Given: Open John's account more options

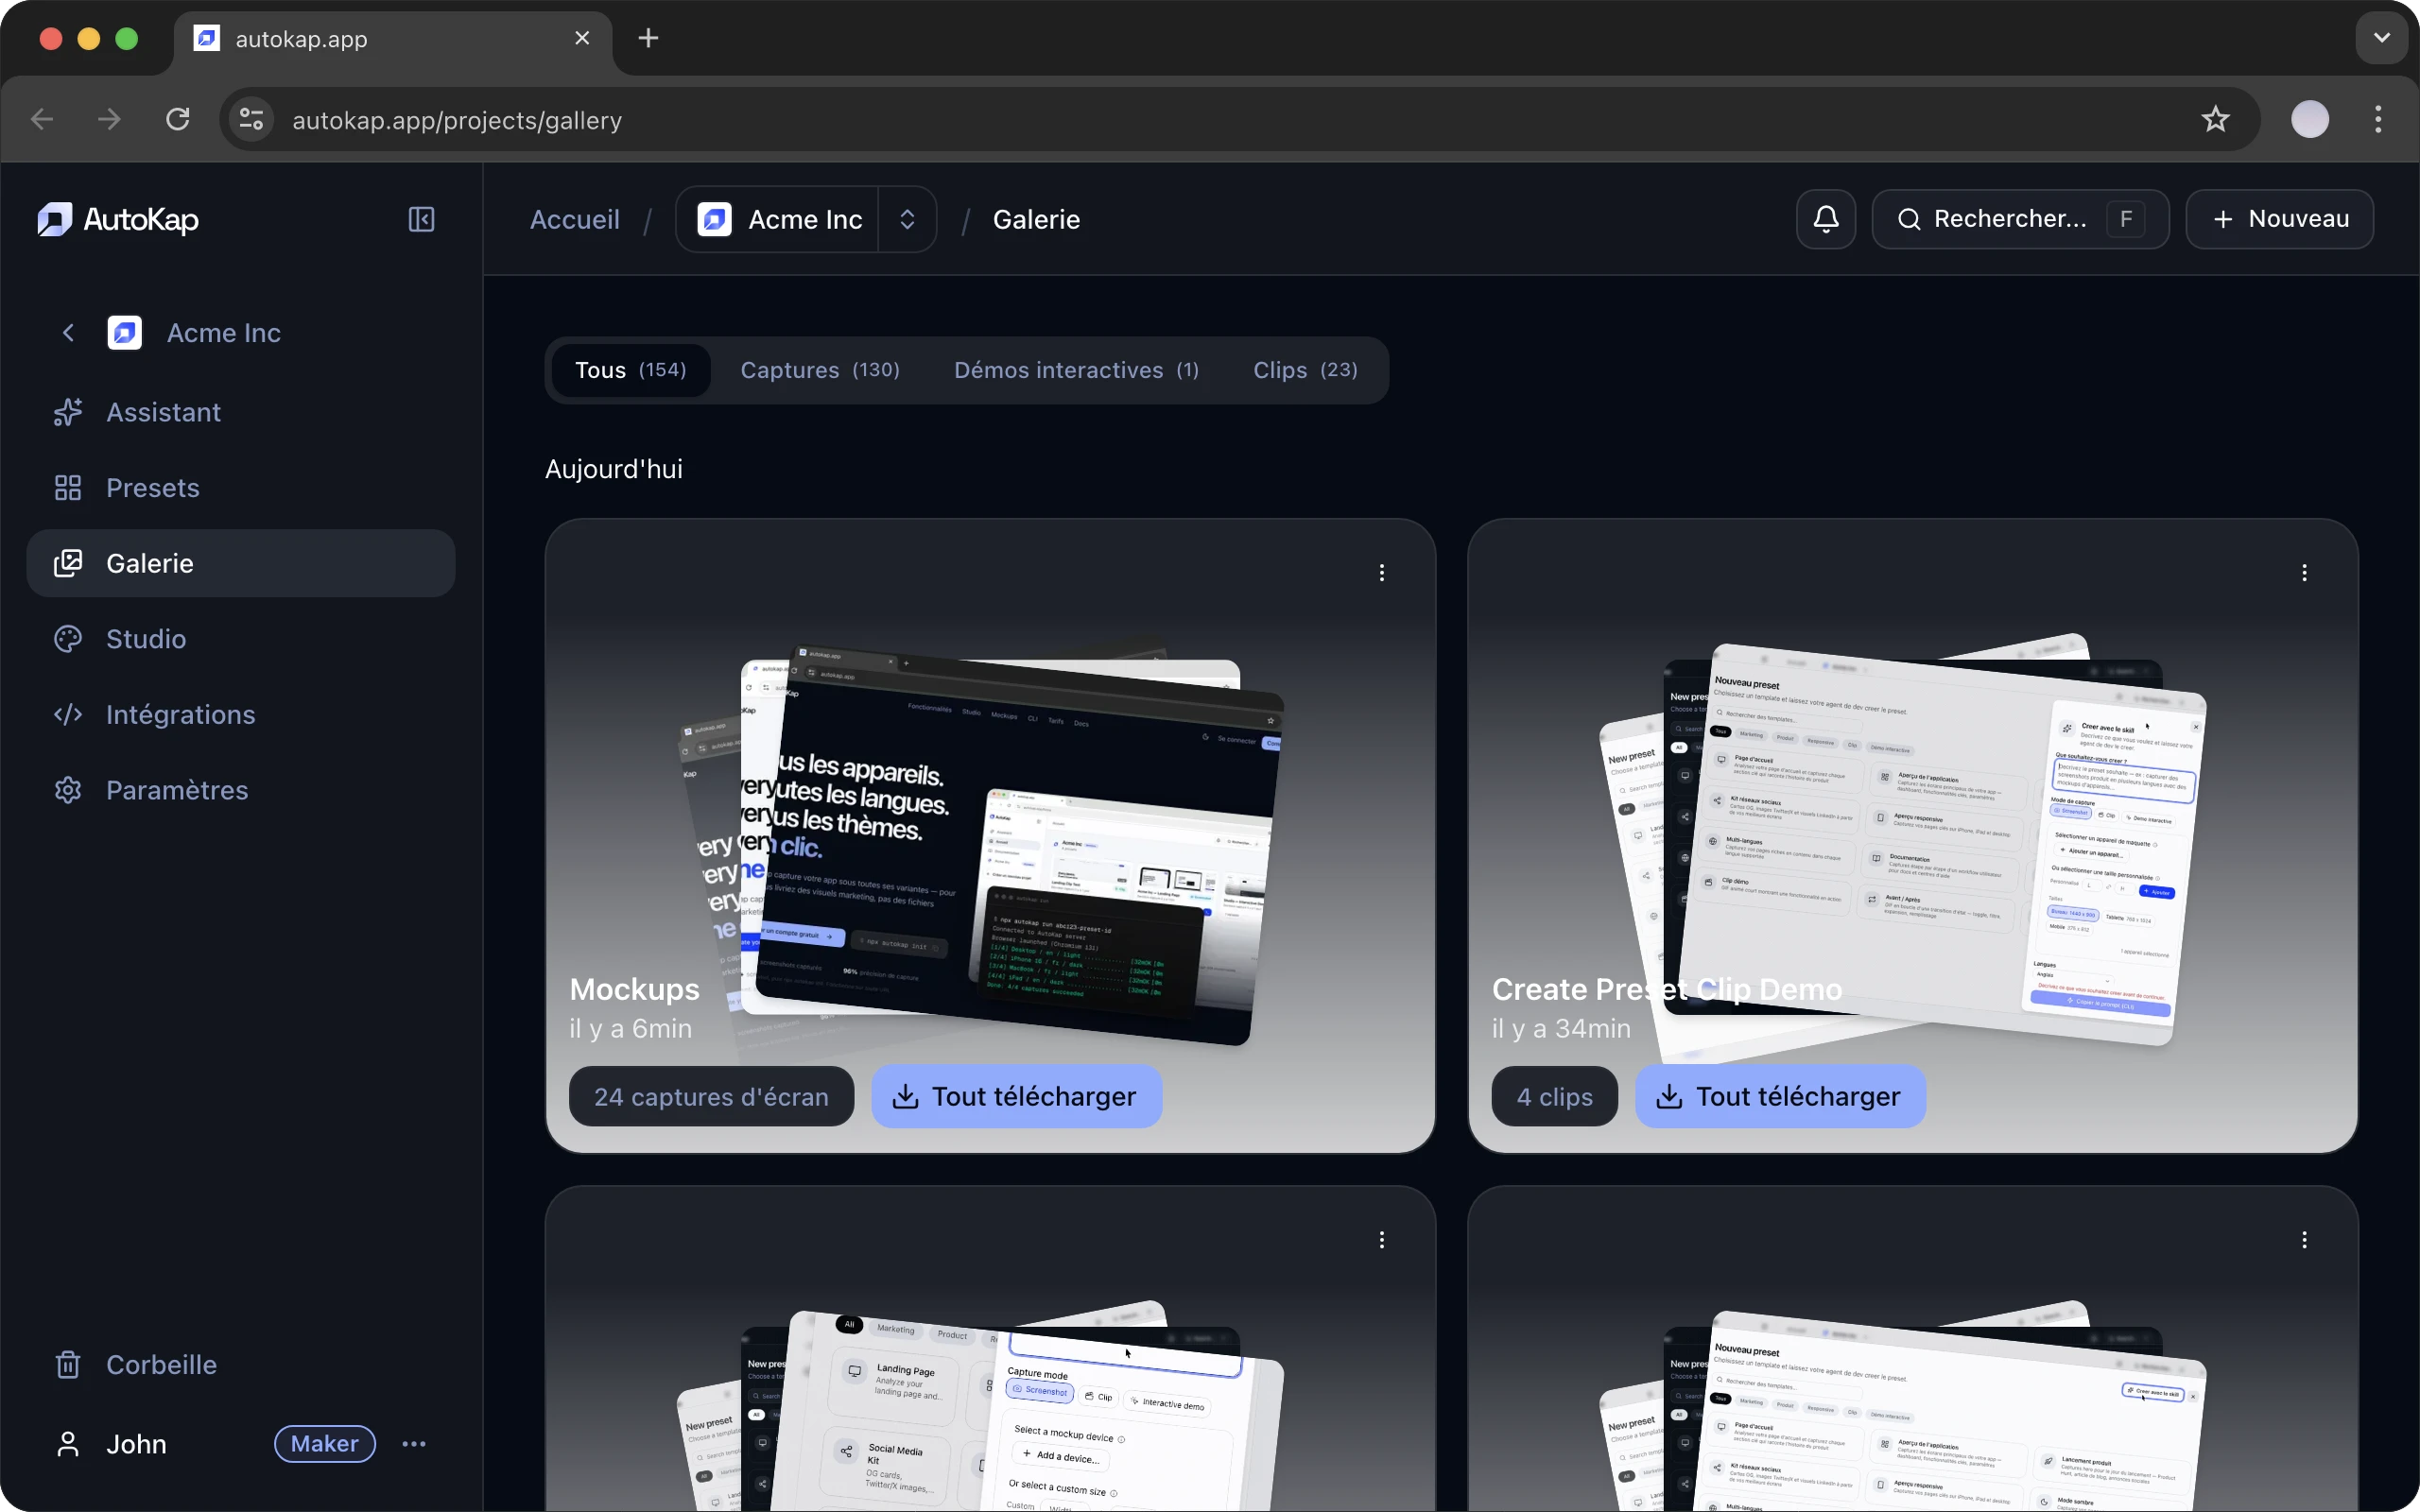Looking at the screenshot, I should (x=414, y=1444).
